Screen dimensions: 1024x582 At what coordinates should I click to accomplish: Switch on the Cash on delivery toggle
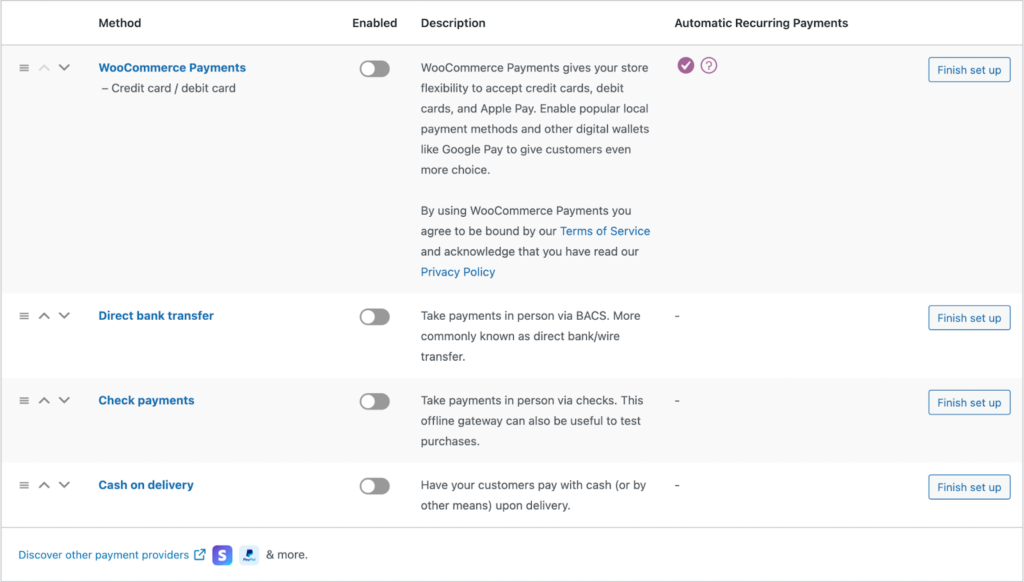[x=374, y=486]
